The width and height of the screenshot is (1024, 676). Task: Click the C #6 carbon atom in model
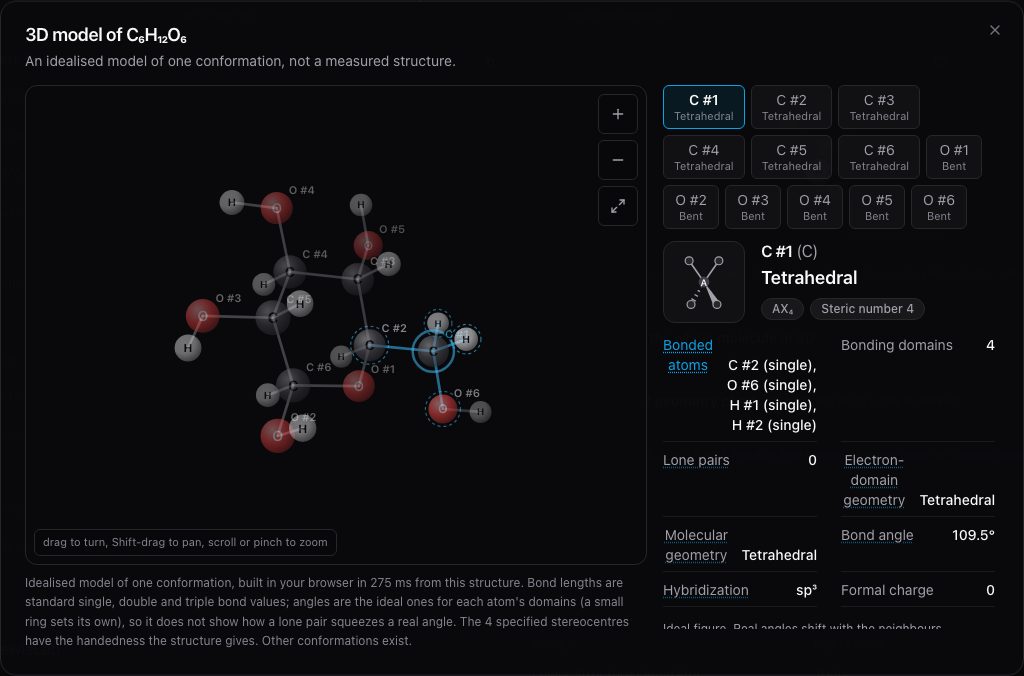click(x=293, y=386)
